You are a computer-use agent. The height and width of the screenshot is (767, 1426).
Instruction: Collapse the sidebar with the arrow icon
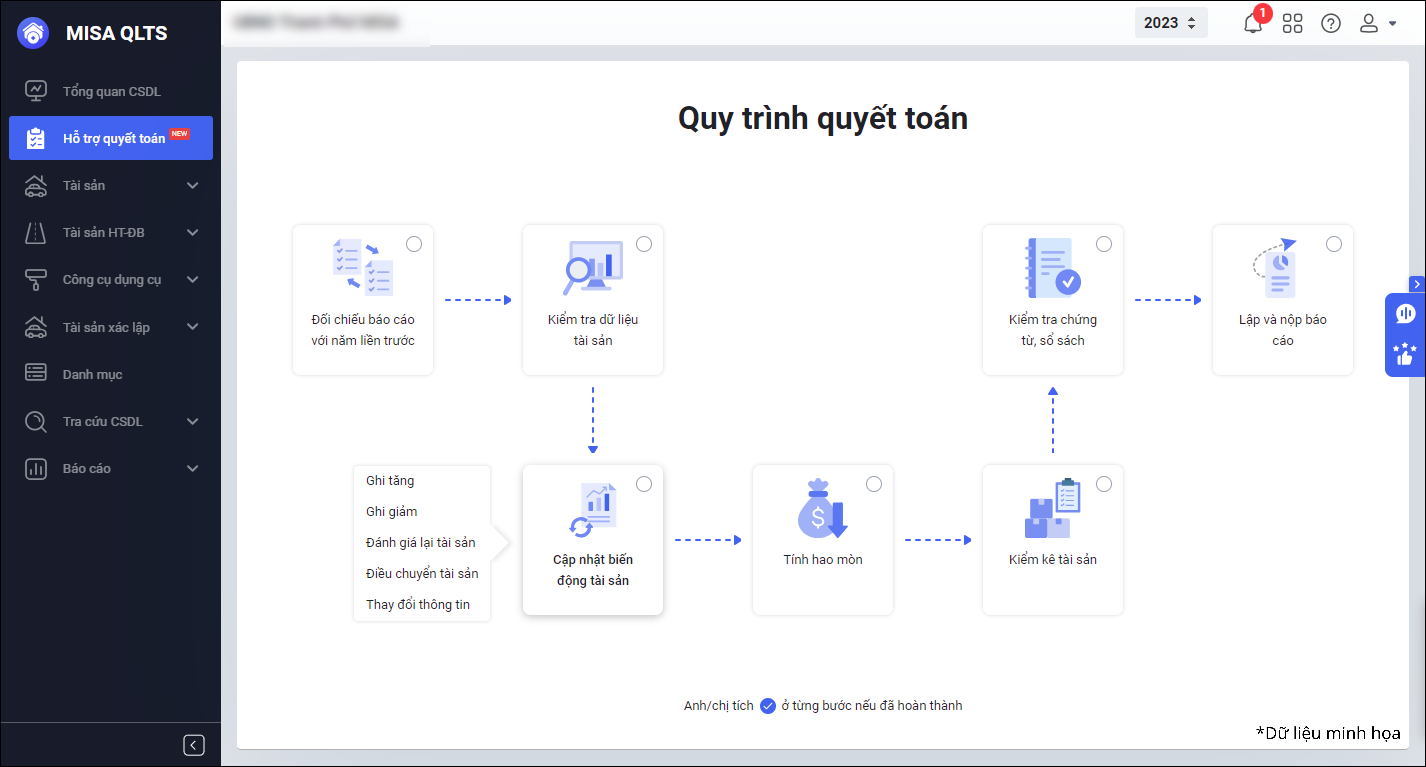[194, 745]
